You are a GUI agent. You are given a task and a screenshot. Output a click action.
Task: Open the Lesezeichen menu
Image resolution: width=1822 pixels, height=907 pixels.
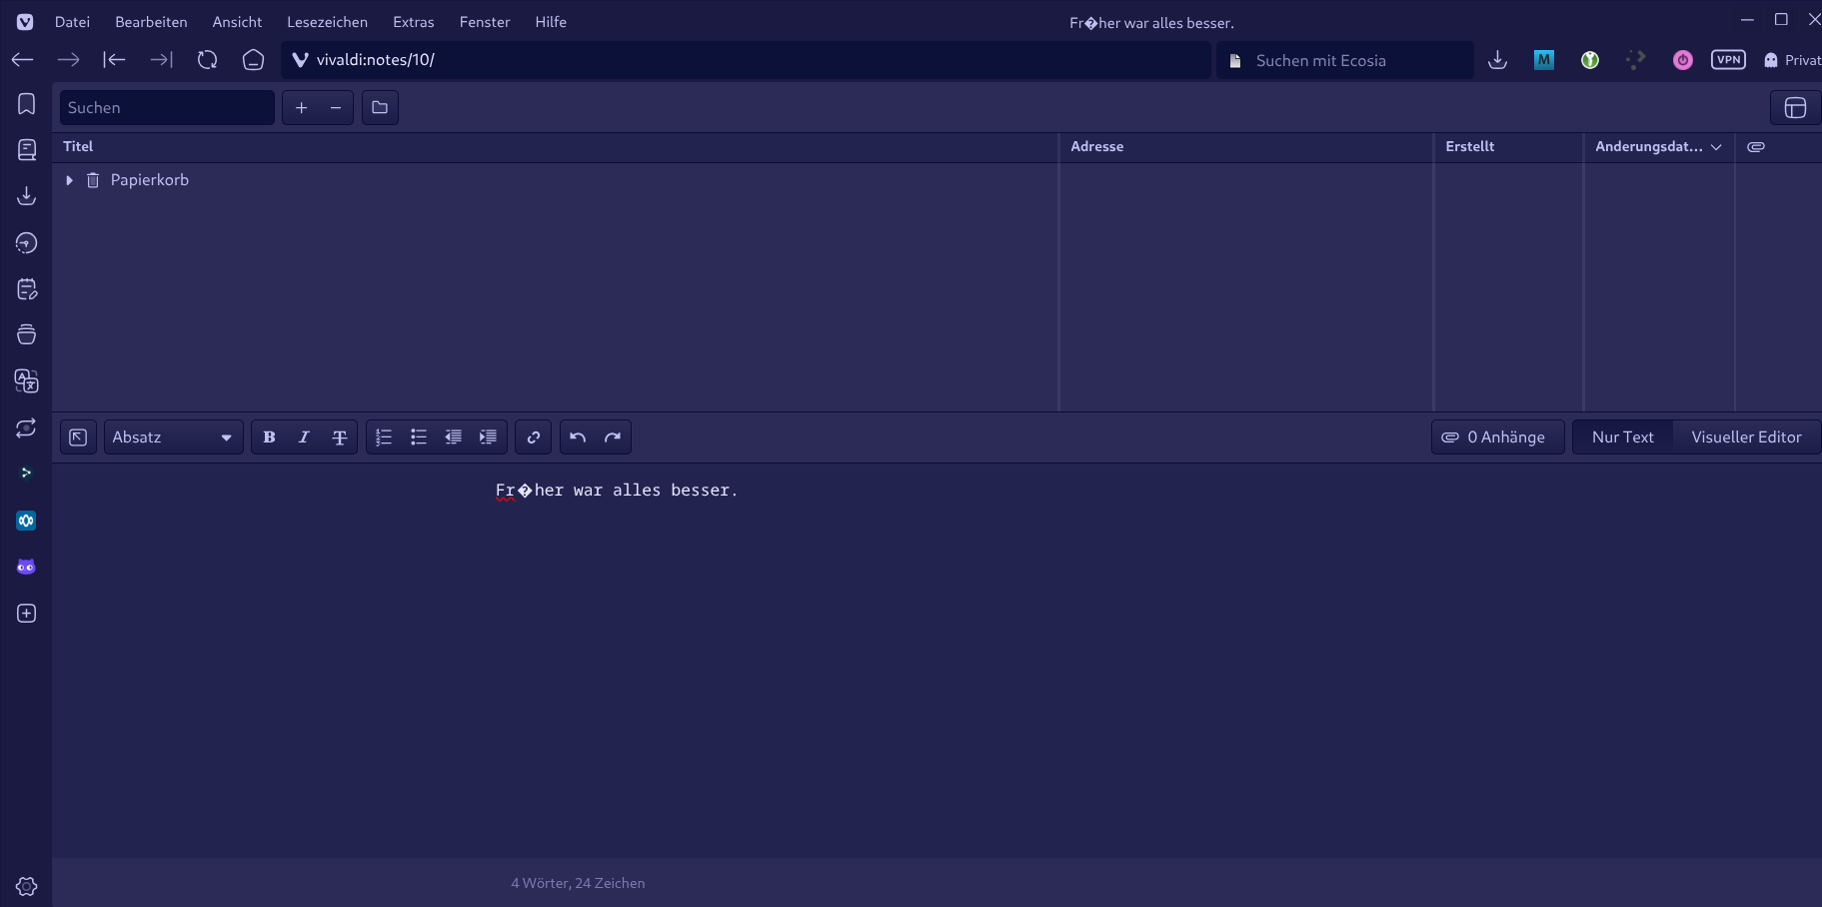pyautogui.click(x=327, y=22)
